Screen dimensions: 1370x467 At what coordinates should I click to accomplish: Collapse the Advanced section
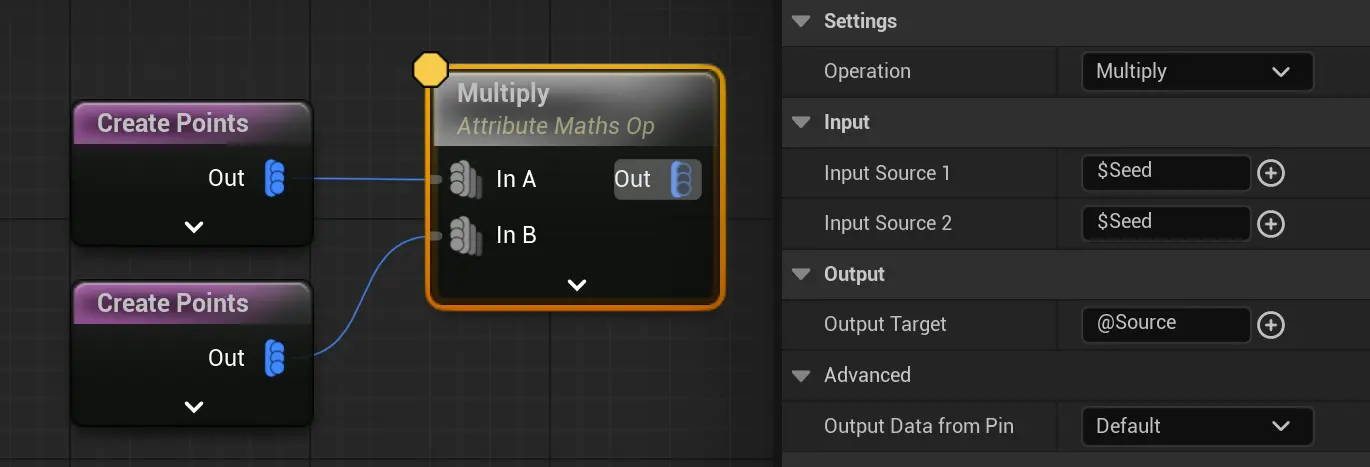point(800,376)
